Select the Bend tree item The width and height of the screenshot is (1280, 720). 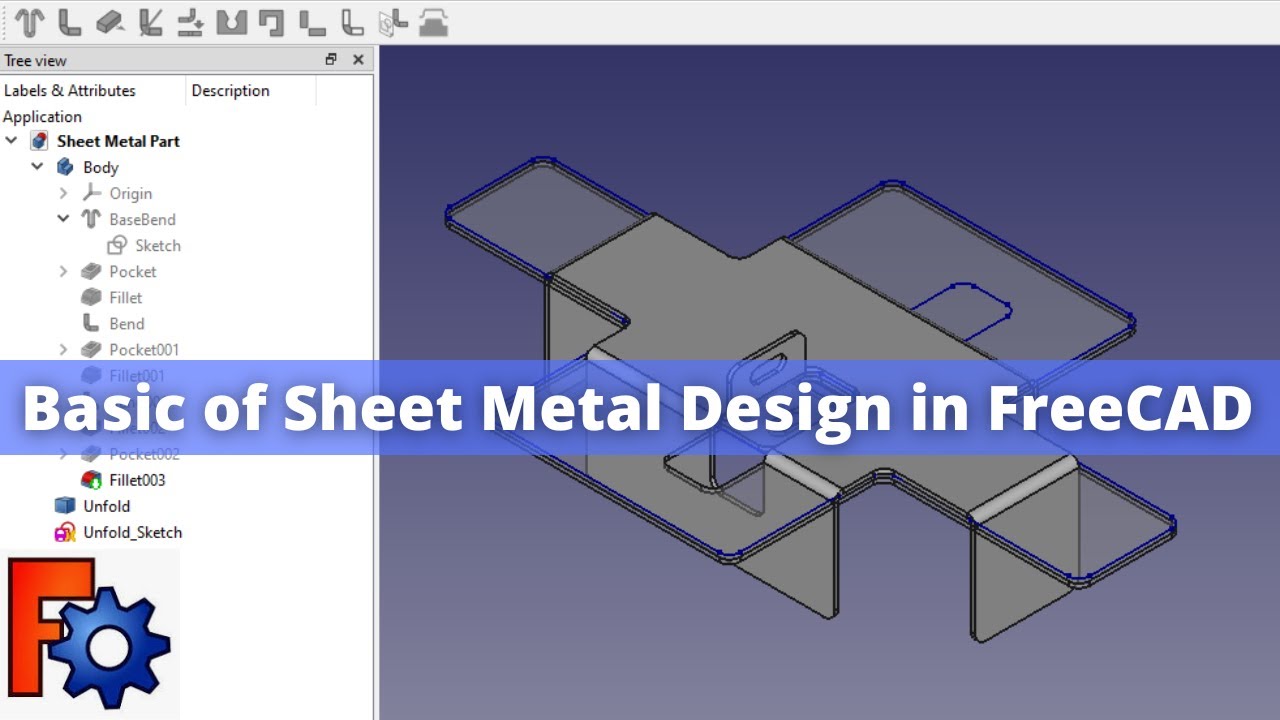tap(127, 323)
